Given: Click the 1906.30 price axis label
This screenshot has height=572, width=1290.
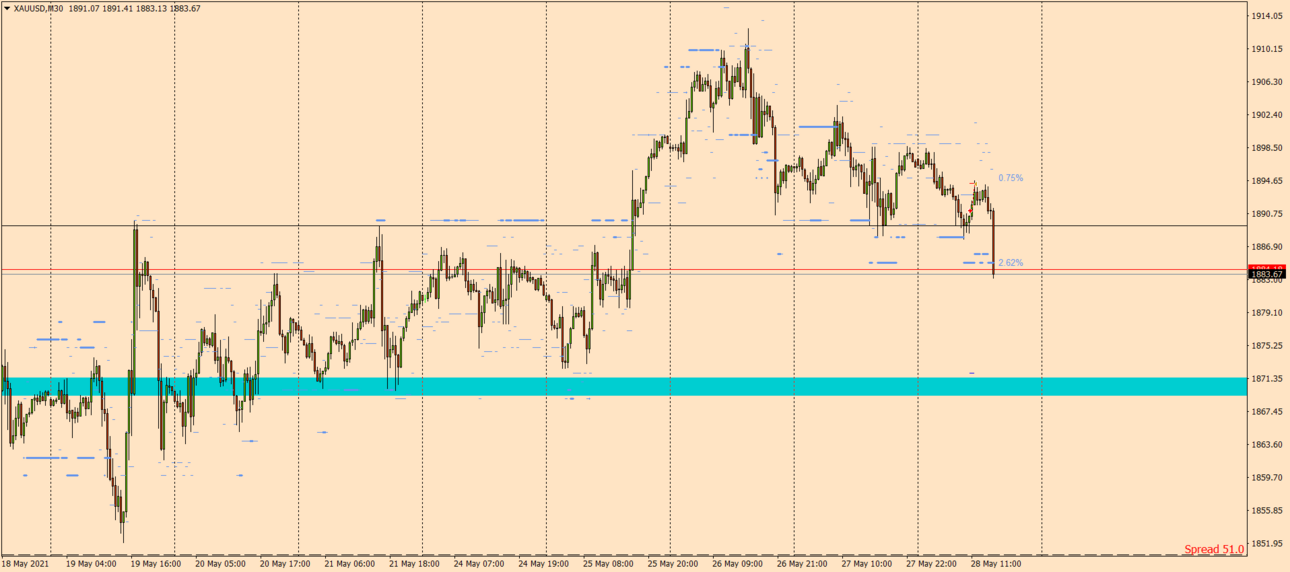Looking at the screenshot, I should 1267,82.
